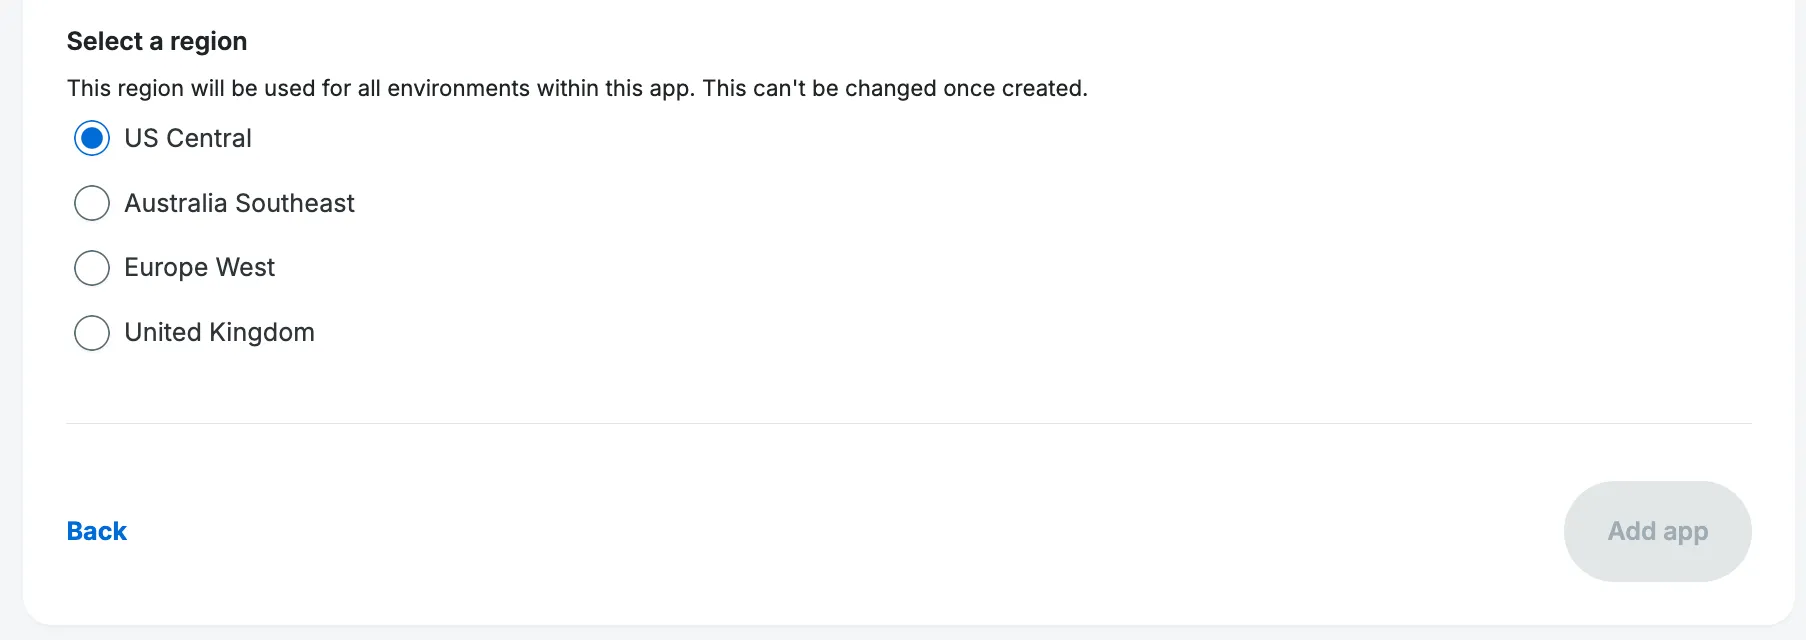The width and height of the screenshot is (1806, 640).
Task: Go back using the Back link
Action: tap(97, 531)
